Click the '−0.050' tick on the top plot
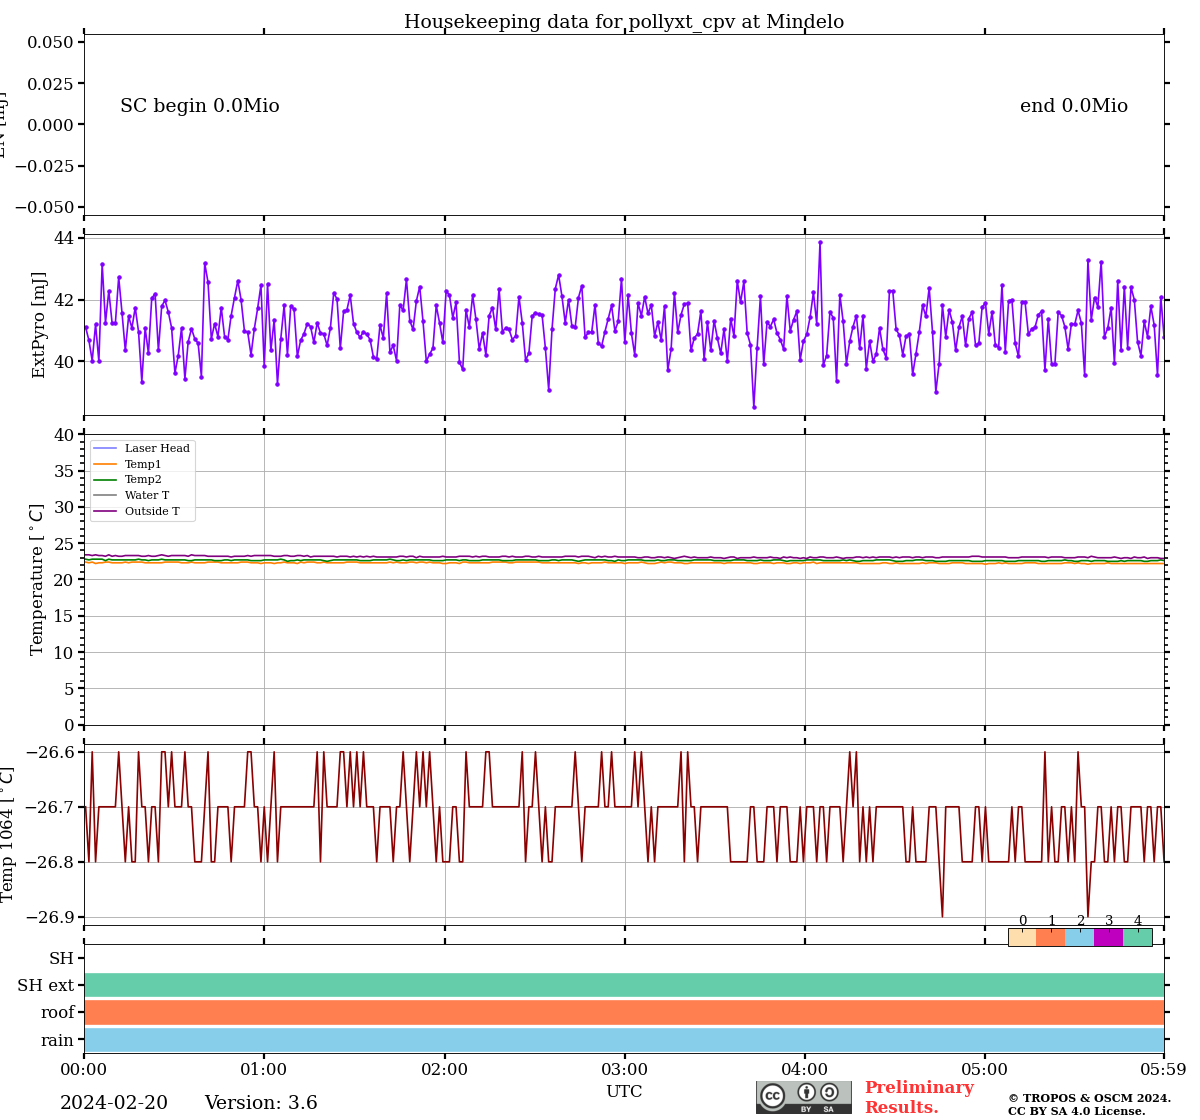This screenshot has width=1200, height=1120. pyautogui.click(x=42, y=207)
